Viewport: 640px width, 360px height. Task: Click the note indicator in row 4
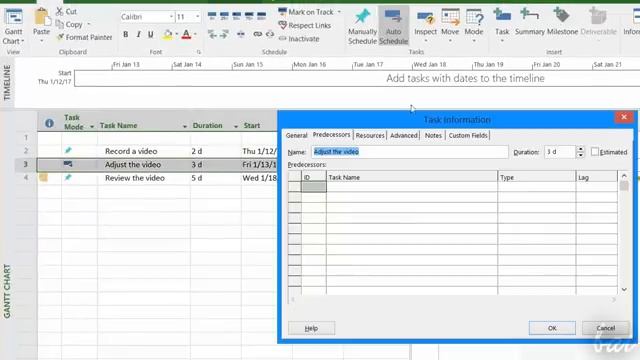point(43,178)
